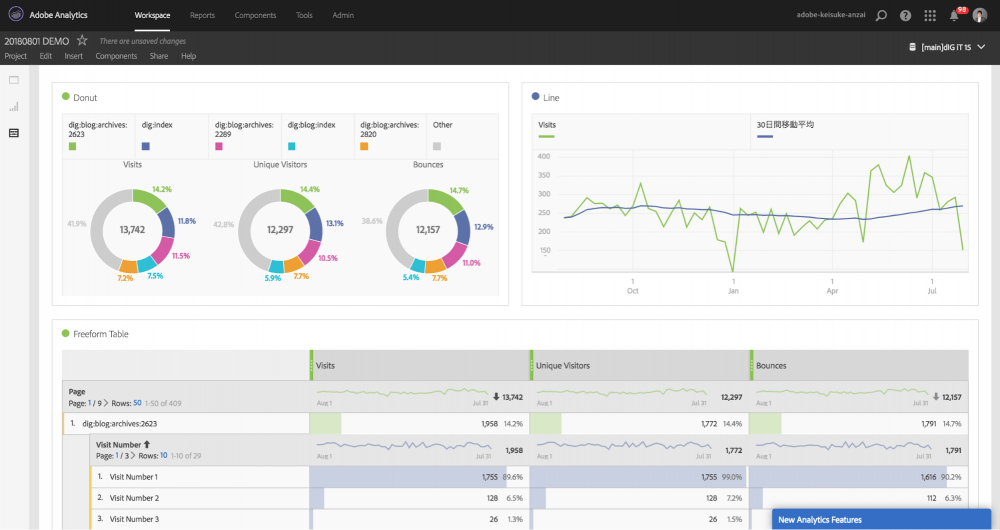Screen dimensions: 1000x530
Task: Go to next page in Visit Number pager
Action: tap(133, 455)
